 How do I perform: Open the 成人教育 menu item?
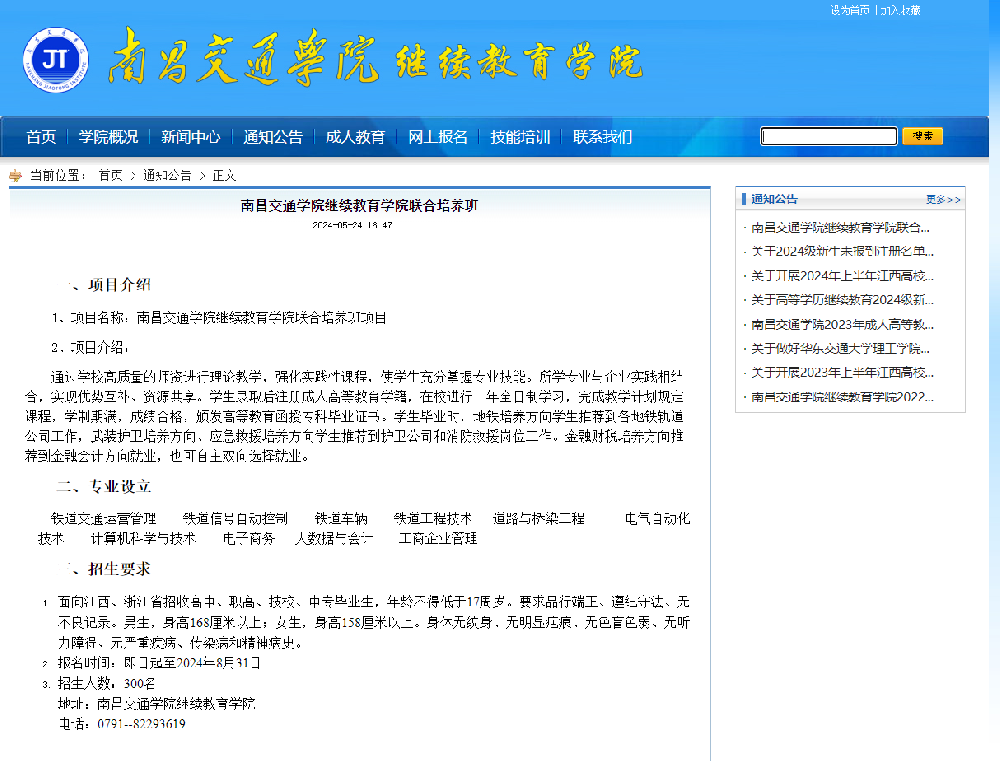click(x=355, y=137)
